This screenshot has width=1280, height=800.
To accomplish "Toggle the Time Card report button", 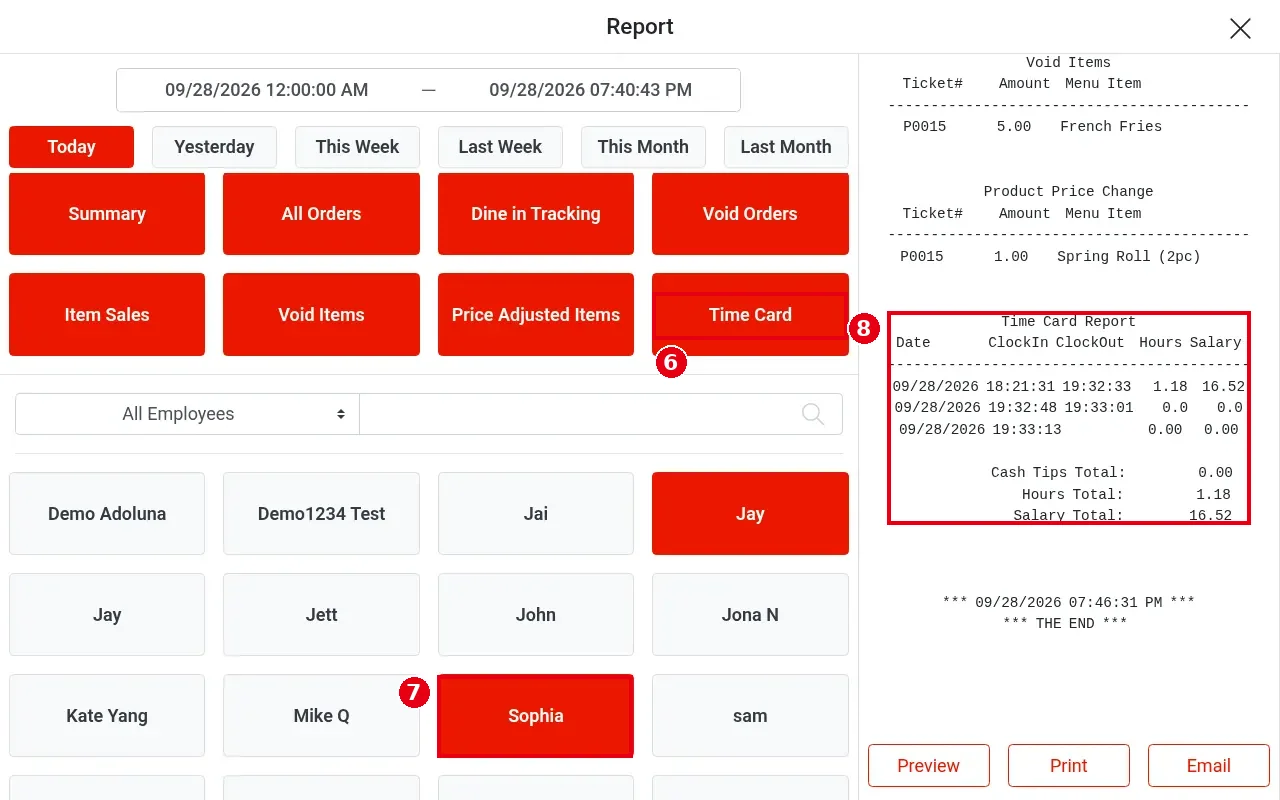I will pyautogui.click(x=750, y=315).
